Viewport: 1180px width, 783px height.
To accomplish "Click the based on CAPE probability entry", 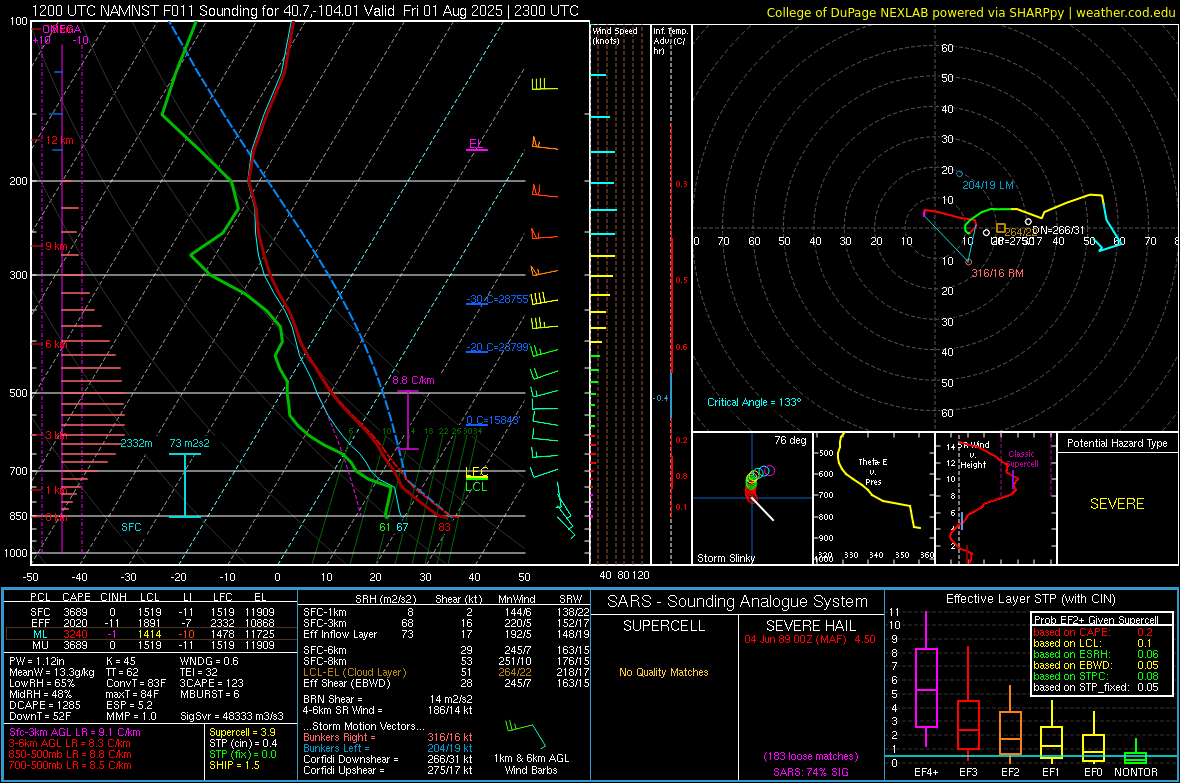I will (x=1093, y=632).
